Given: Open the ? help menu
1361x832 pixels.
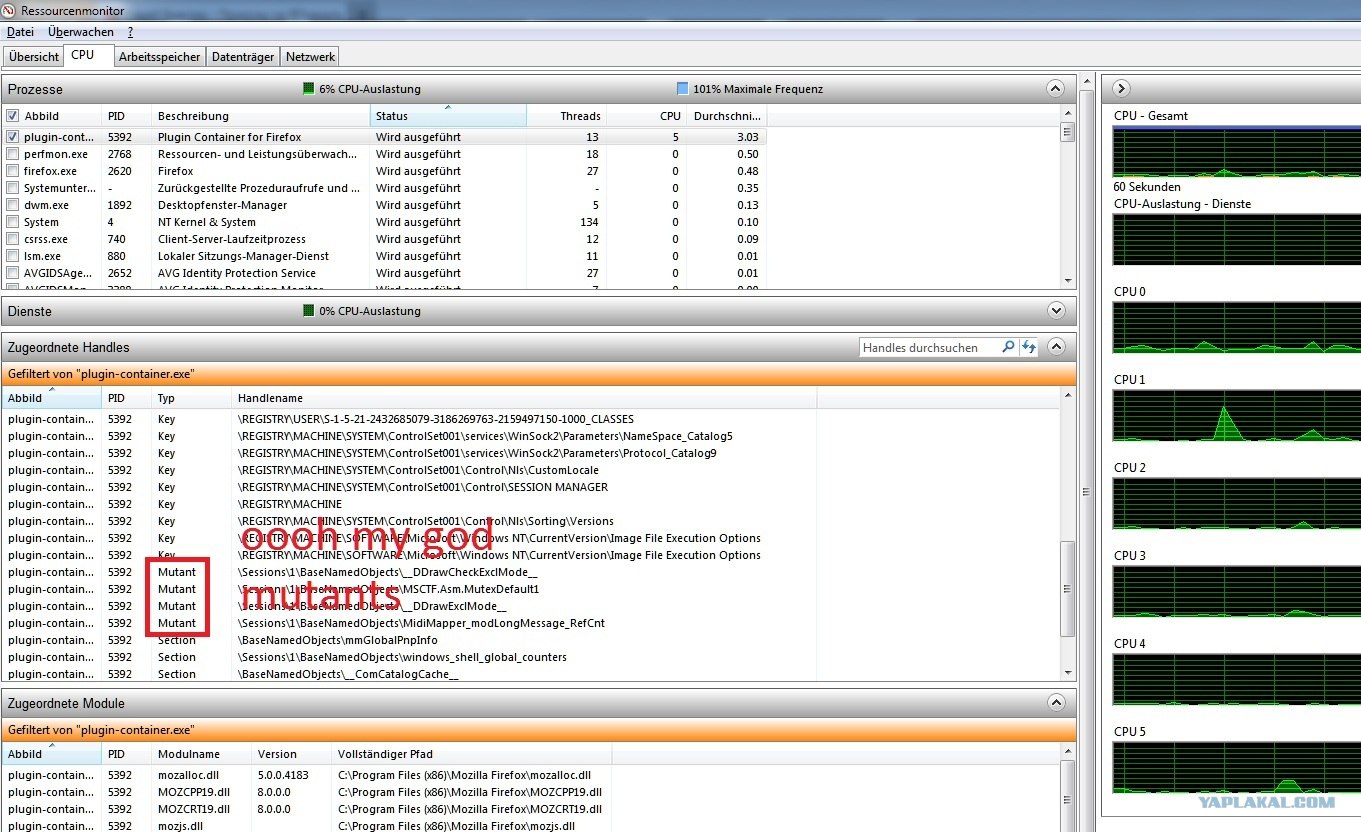Looking at the screenshot, I should (x=130, y=32).
